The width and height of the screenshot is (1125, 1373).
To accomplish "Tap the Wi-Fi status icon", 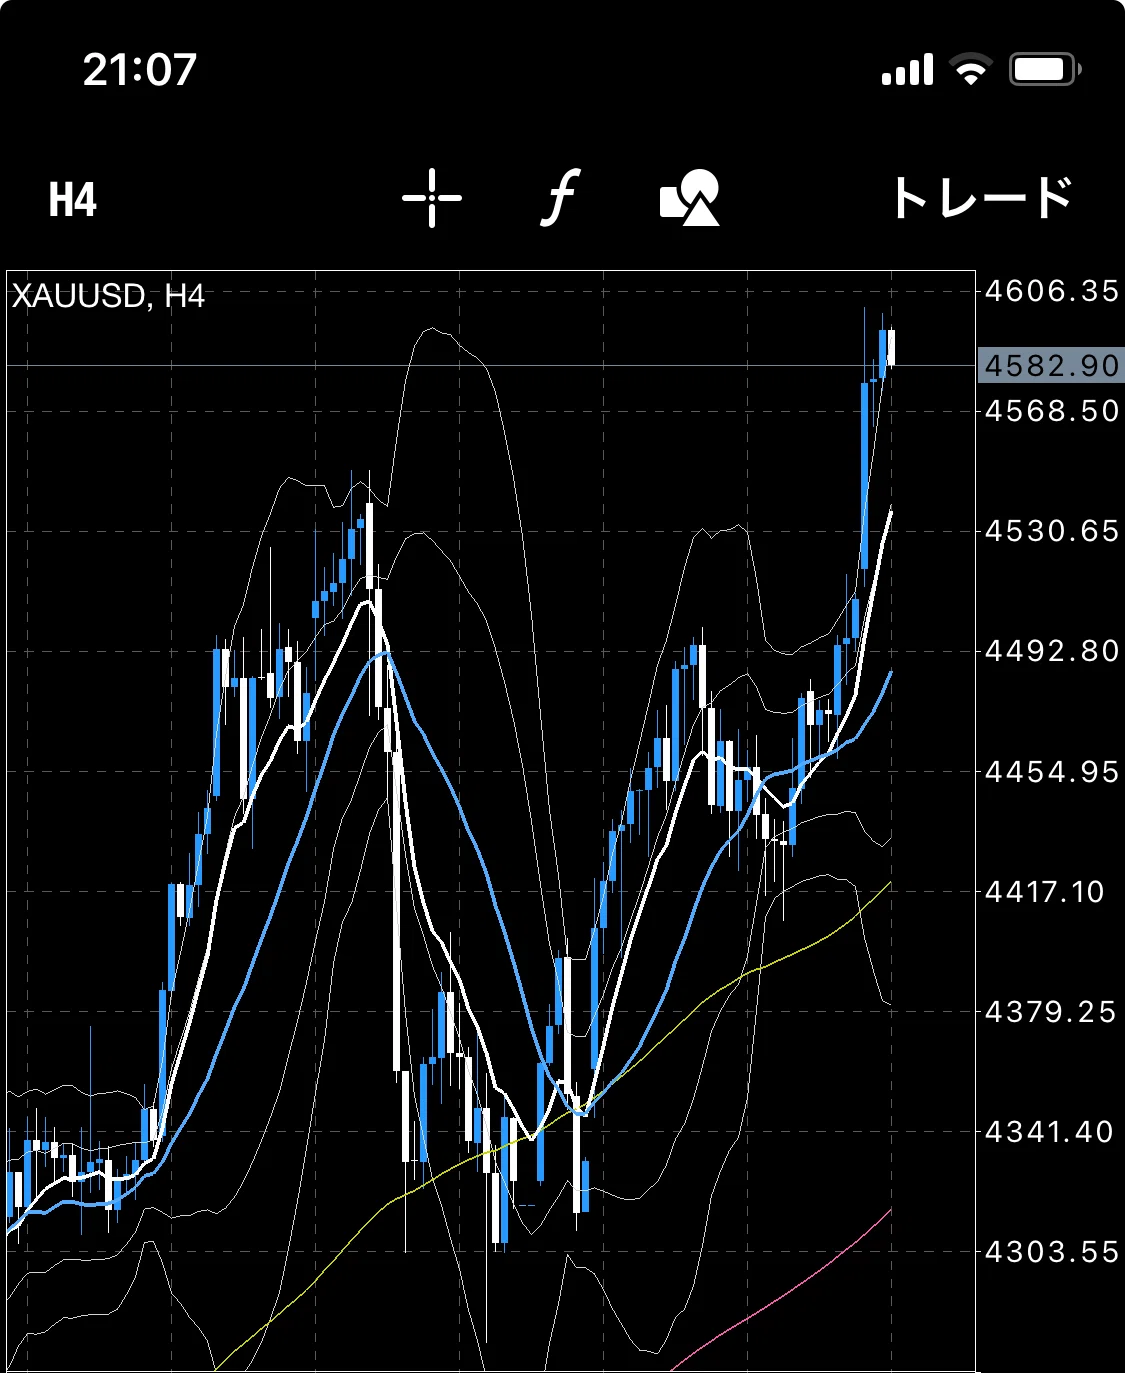I will [x=970, y=69].
